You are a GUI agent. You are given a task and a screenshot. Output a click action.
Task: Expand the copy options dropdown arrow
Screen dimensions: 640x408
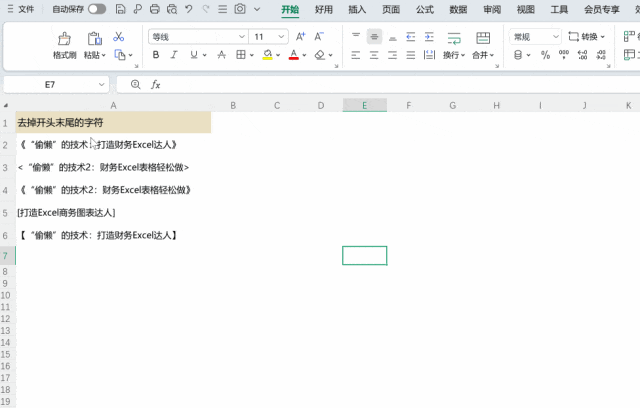click(x=131, y=55)
